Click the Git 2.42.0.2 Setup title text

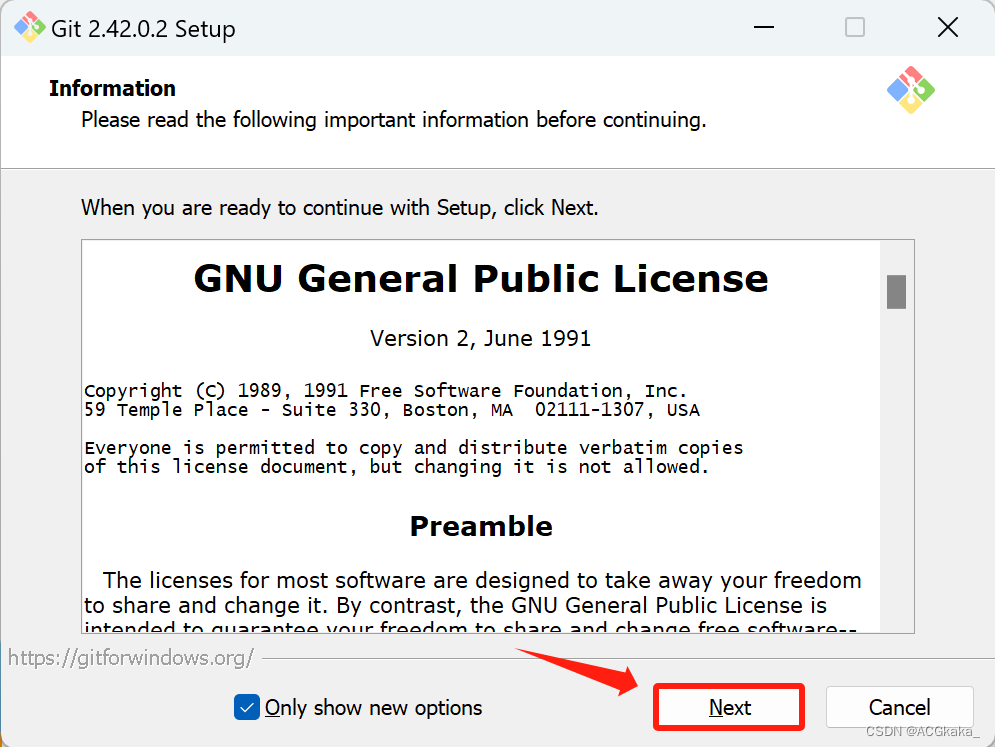point(143,29)
